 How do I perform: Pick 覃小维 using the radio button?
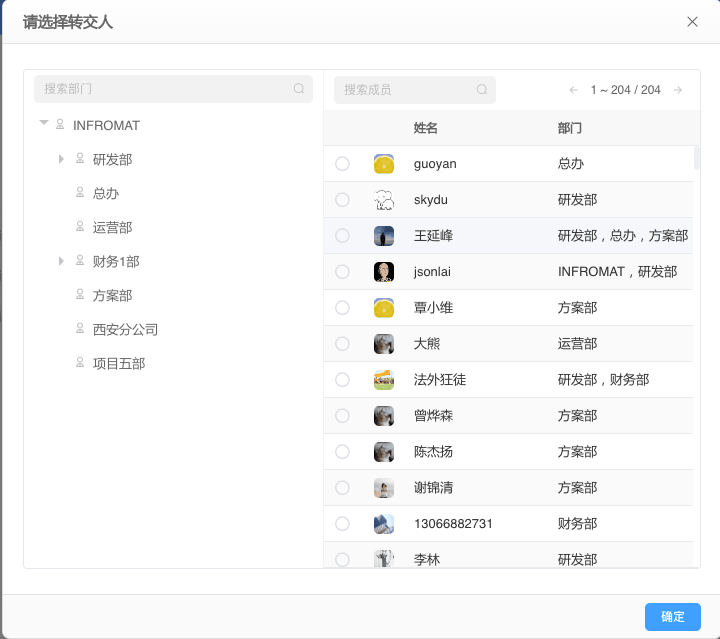pyautogui.click(x=342, y=308)
